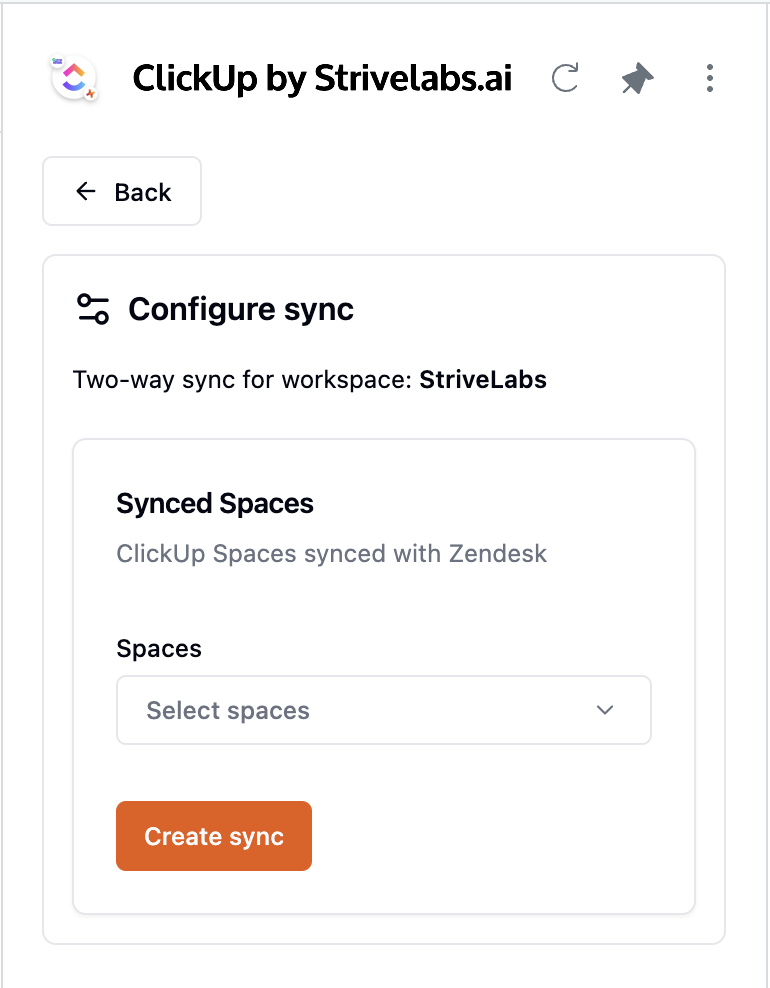Screen dimensions: 770x988
Task: Click the Configure sync sliders icon
Action: (x=93, y=310)
